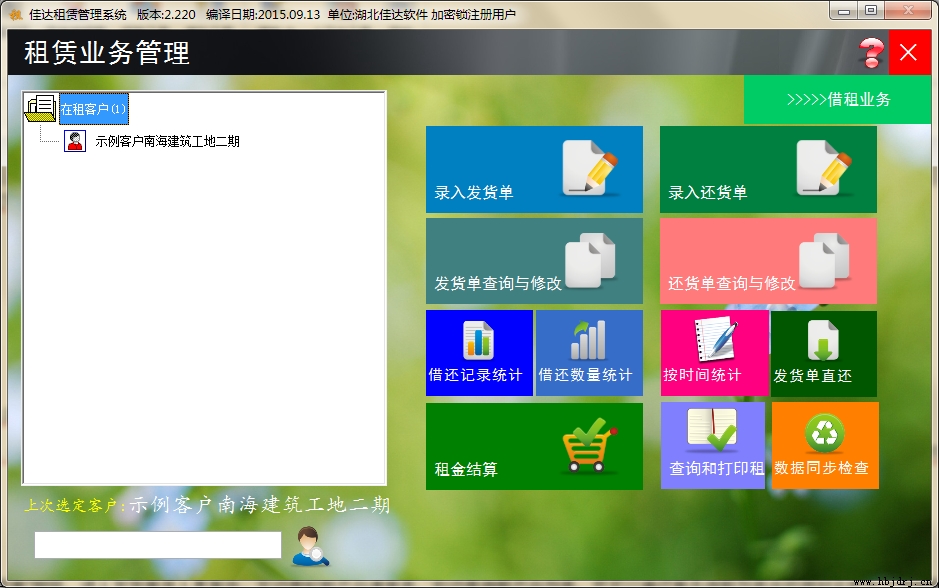This screenshot has height=588, width=939.
Task: Open the 录入还货单 tile
Action: 768,169
